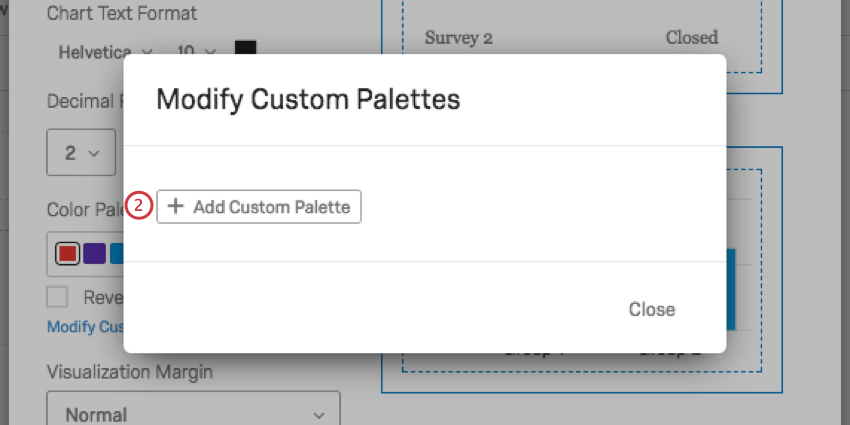
Task: Click the blue bar in the chart
Action: [x=730, y=290]
